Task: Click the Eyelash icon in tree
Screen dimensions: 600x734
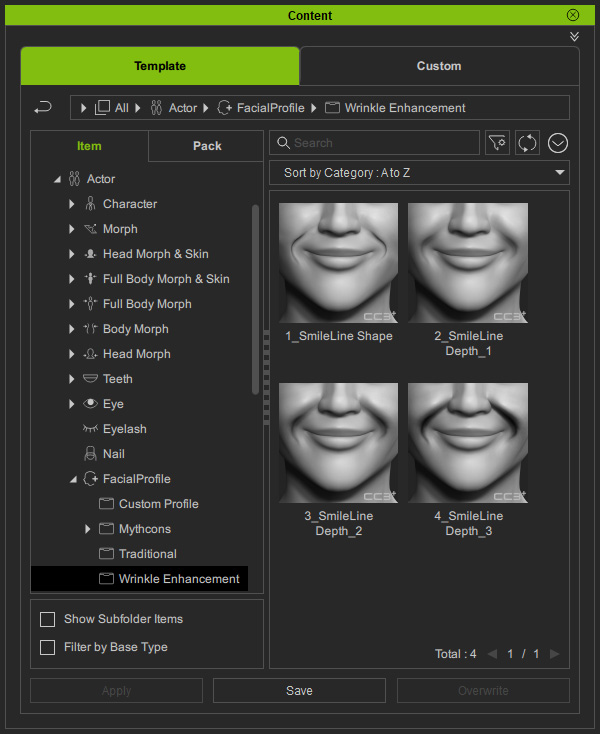Action: coord(90,429)
